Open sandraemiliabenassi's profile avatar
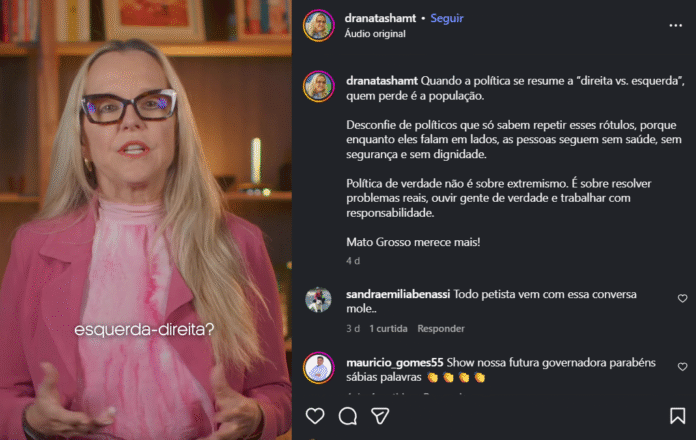Viewport: 696px width, 440px height. (318, 300)
